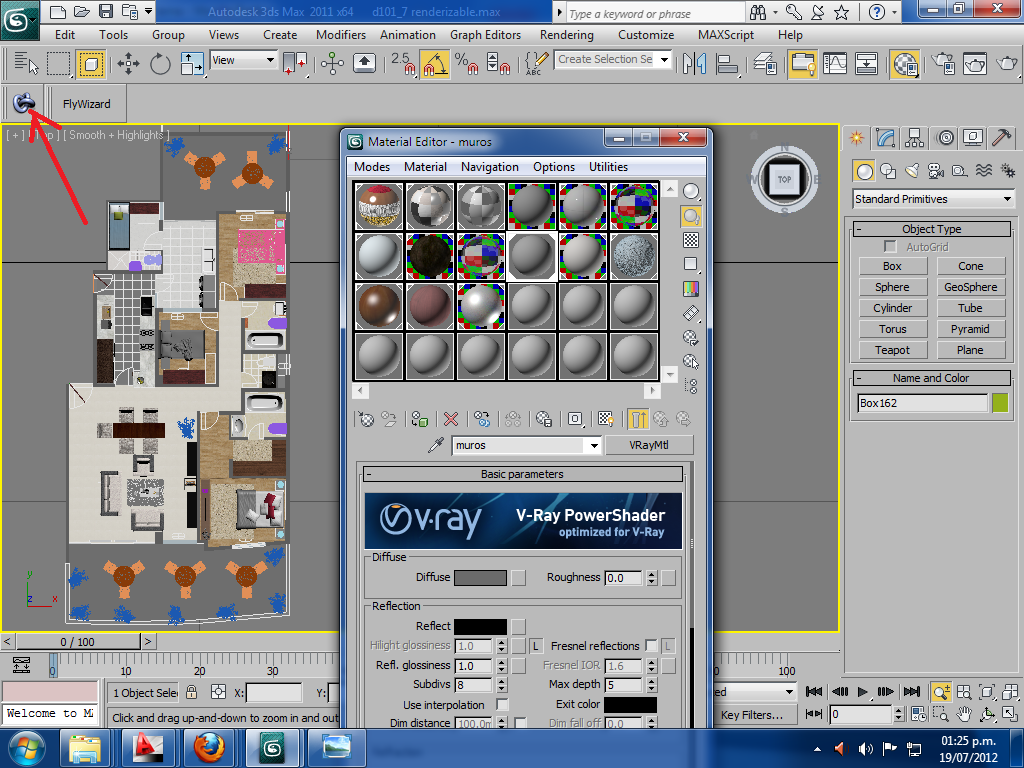Image resolution: width=1024 pixels, height=768 pixels.
Task: Open Material Editor Utilities menu
Action: coord(608,167)
